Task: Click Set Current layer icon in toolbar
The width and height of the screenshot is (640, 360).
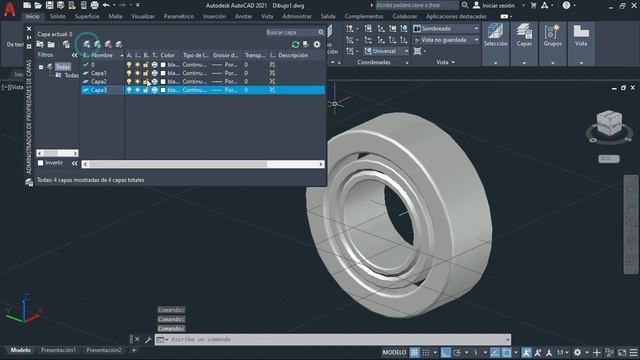Action: pos(119,44)
